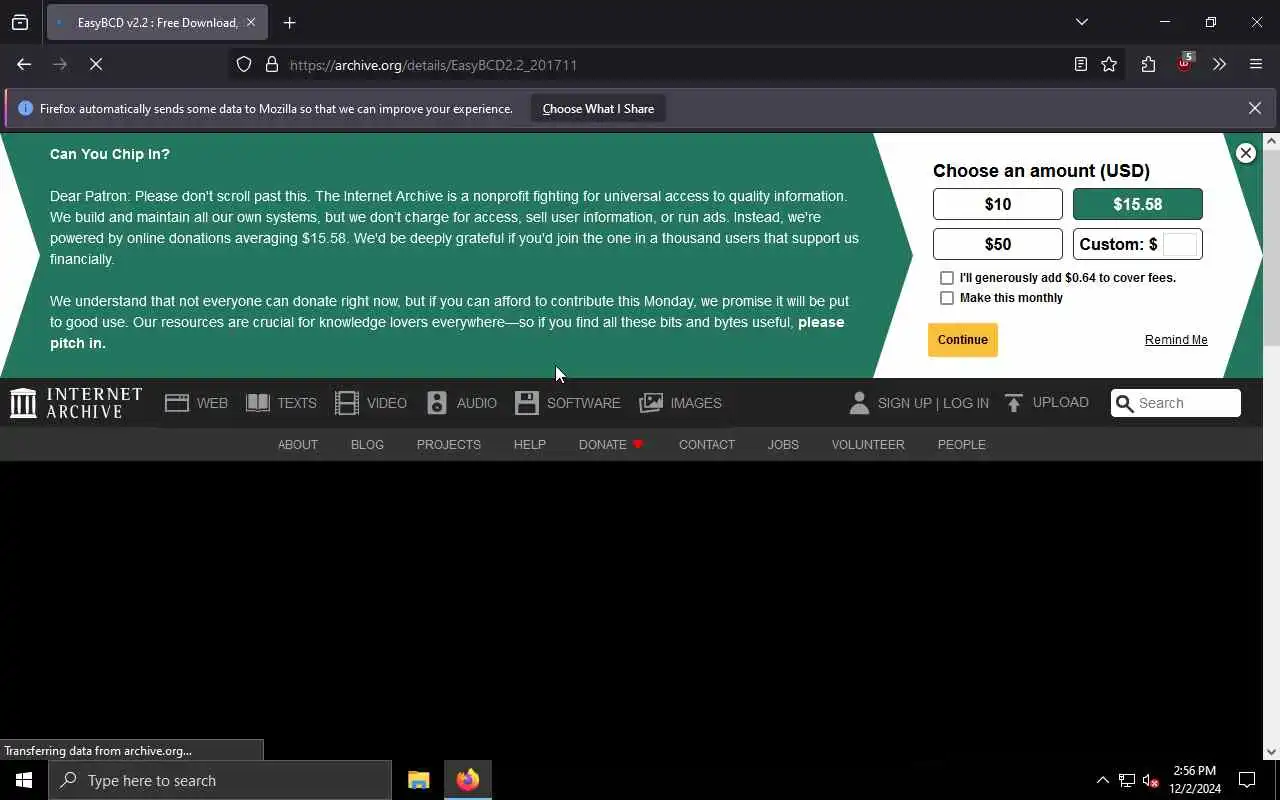The width and height of the screenshot is (1280, 800).
Task: Click the custom amount input field
Action: click(x=1180, y=244)
